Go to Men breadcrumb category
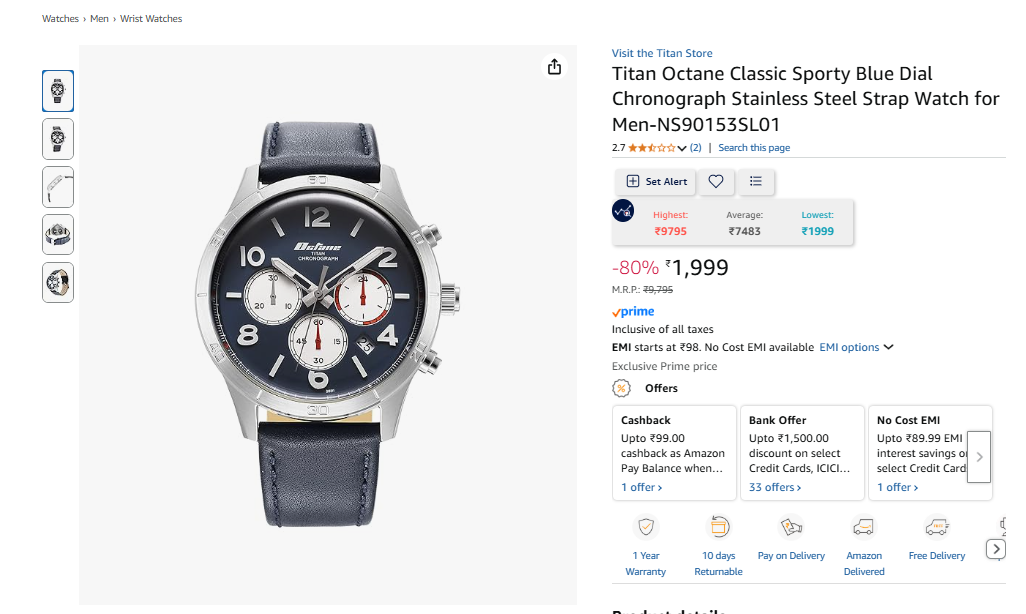 [99, 19]
